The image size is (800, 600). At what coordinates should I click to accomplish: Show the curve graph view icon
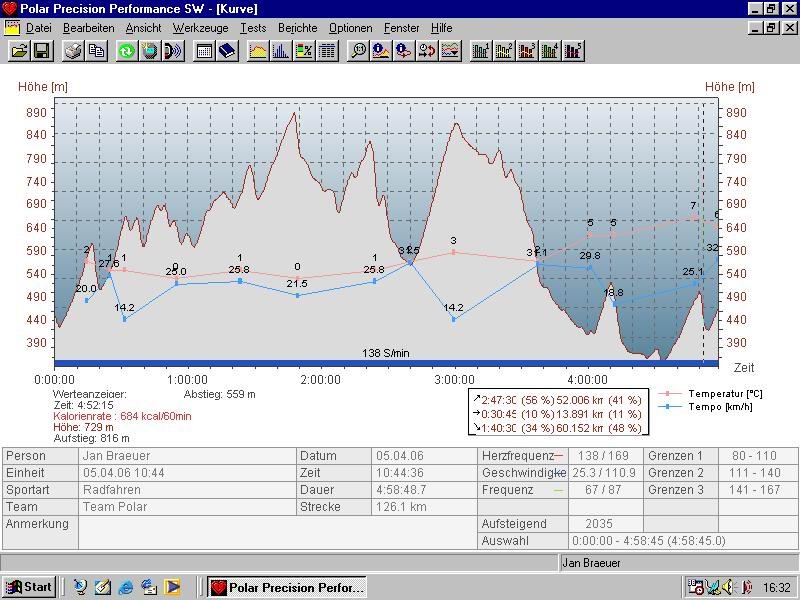tap(258, 50)
